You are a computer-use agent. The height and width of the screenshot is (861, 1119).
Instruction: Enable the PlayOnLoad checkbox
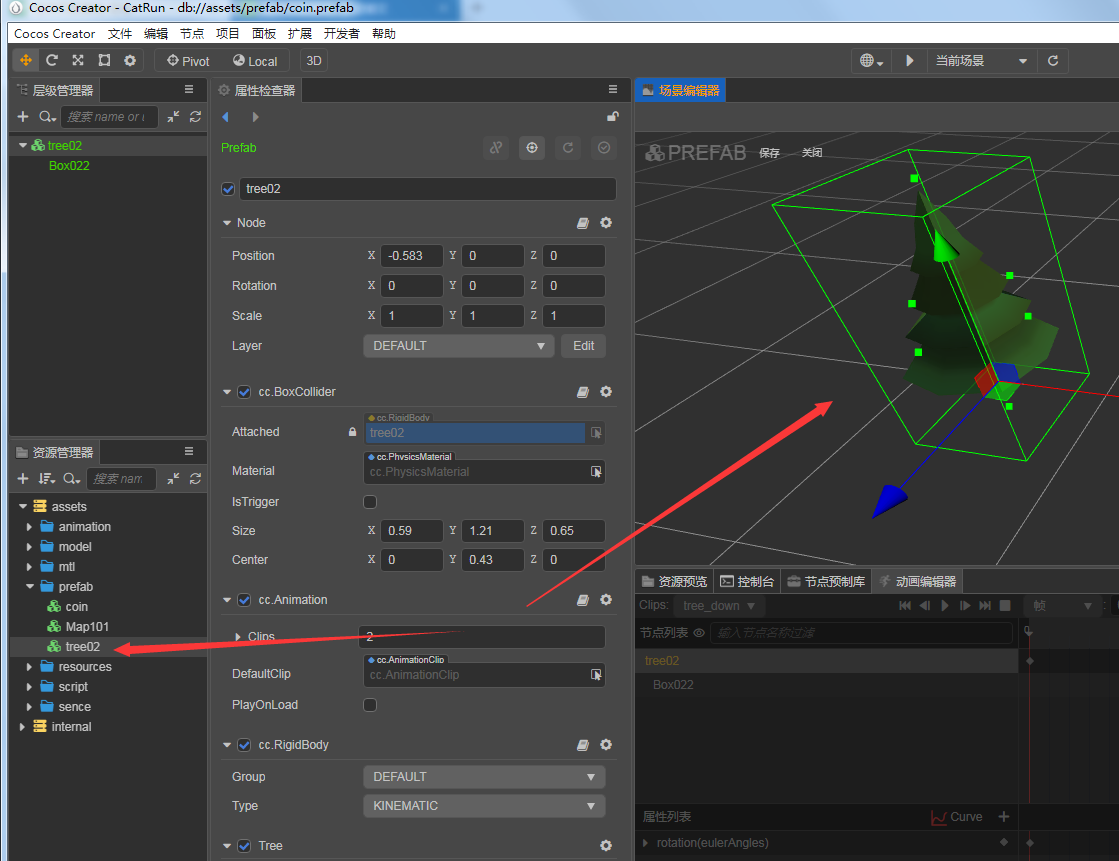coord(370,705)
